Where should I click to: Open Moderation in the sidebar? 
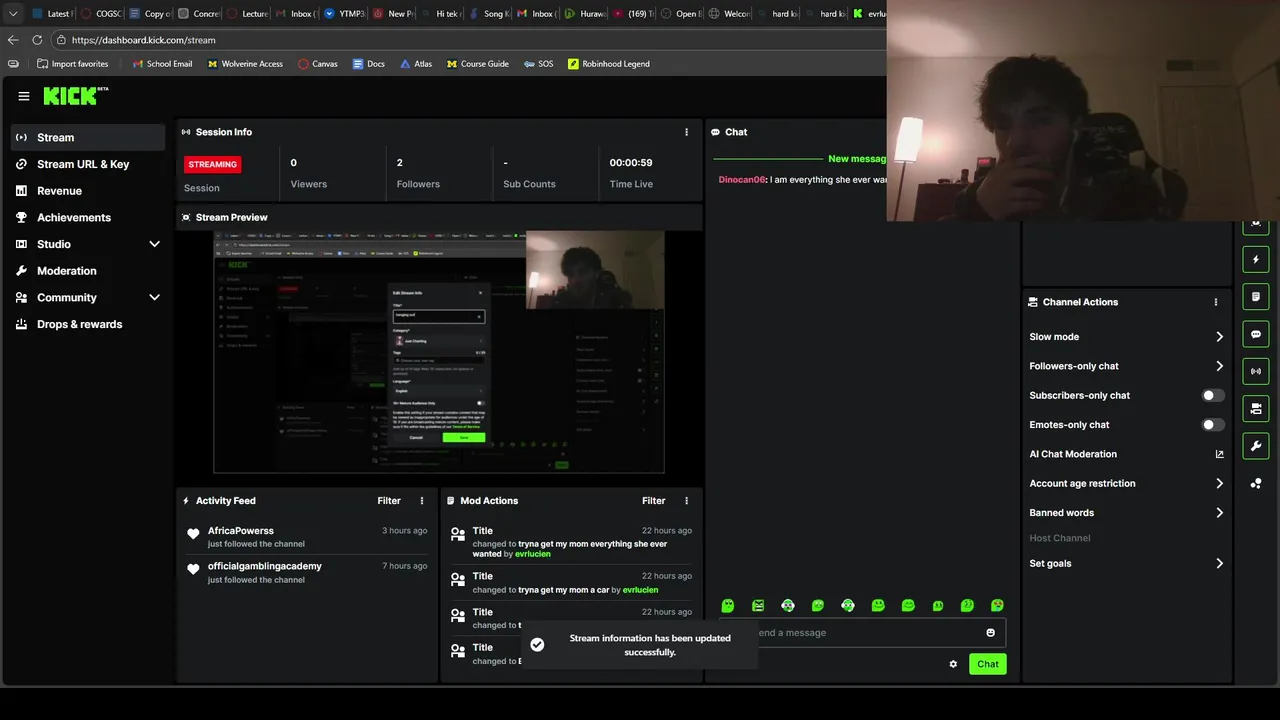(x=88, y=271)
